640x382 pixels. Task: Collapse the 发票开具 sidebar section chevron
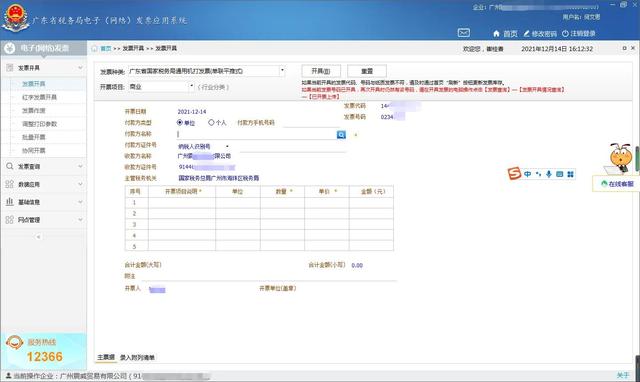[x=80, y=68]
